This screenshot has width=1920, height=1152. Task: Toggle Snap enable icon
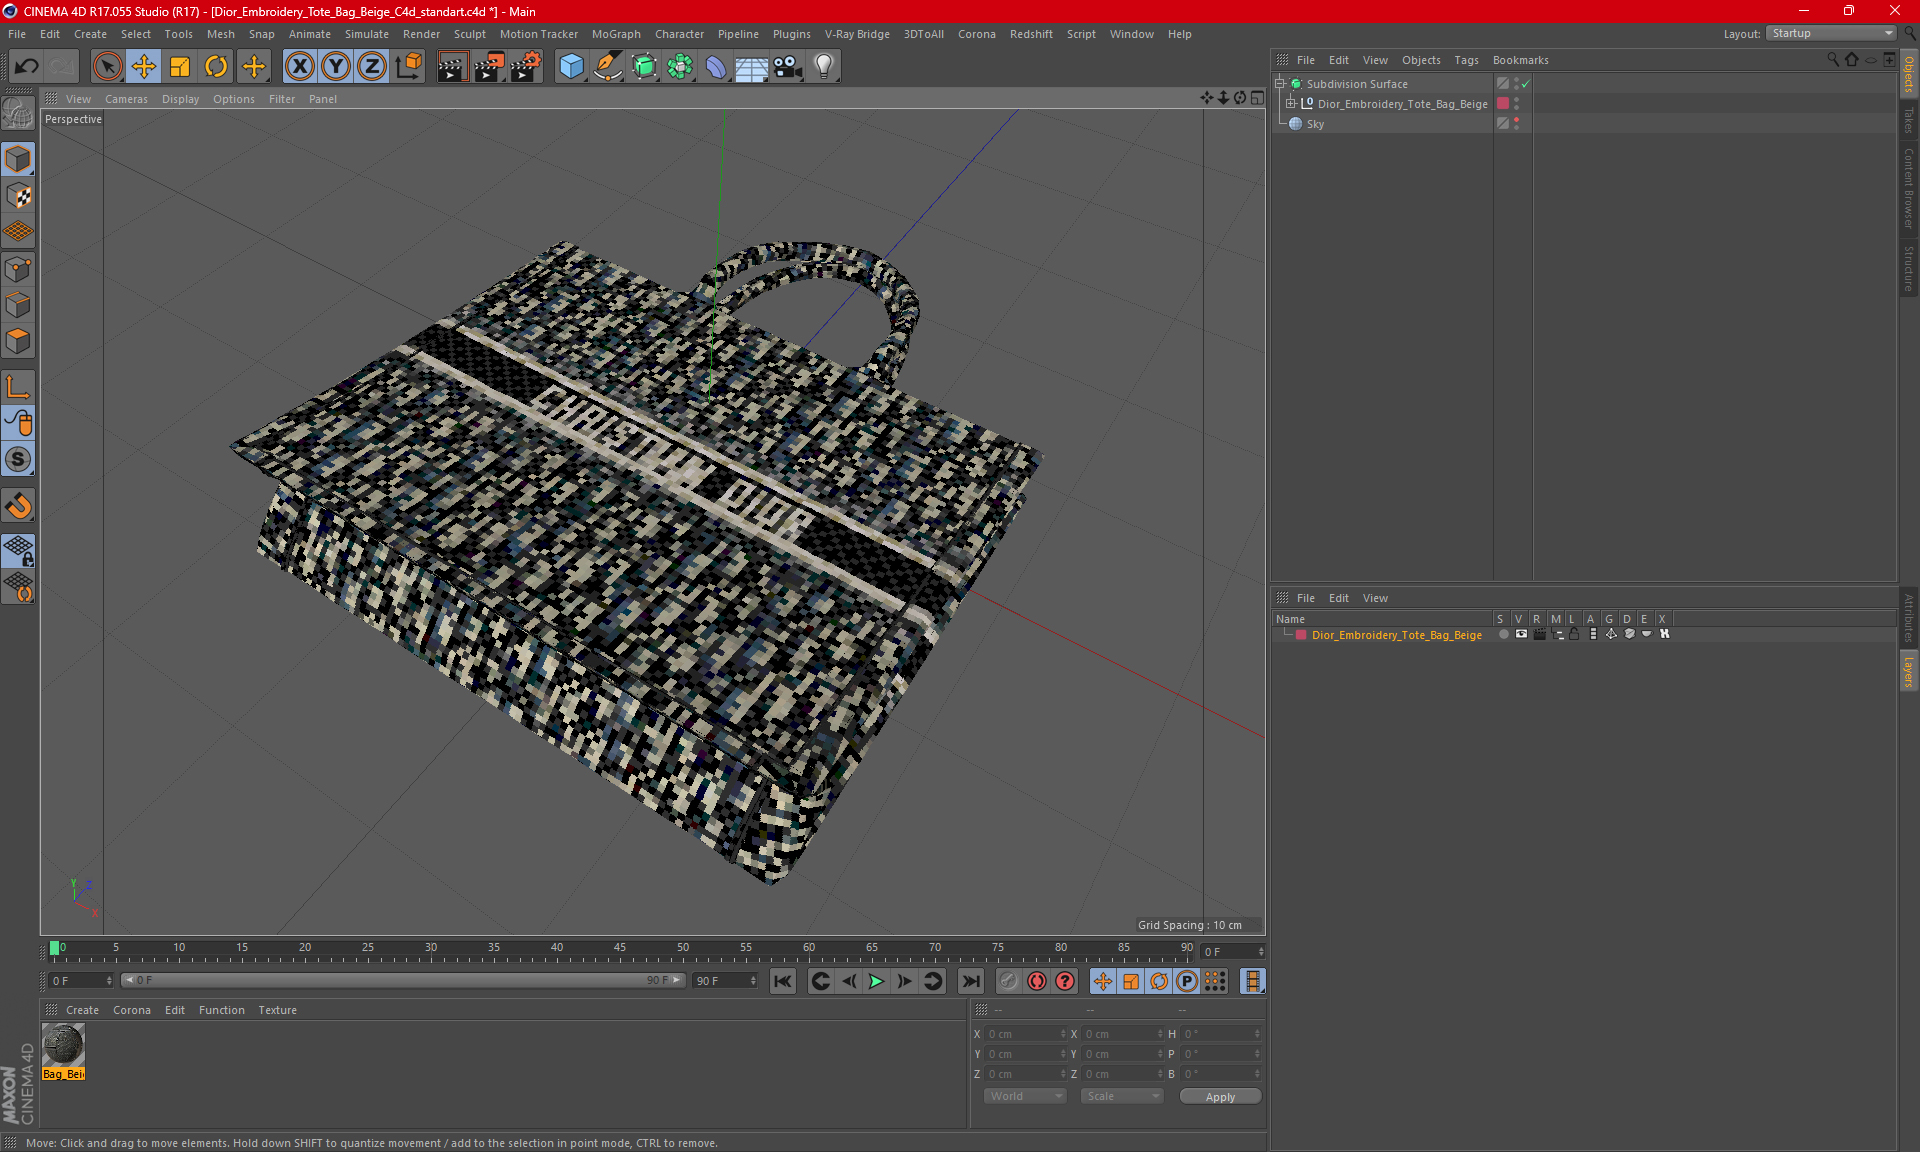[x=18, y=459]
